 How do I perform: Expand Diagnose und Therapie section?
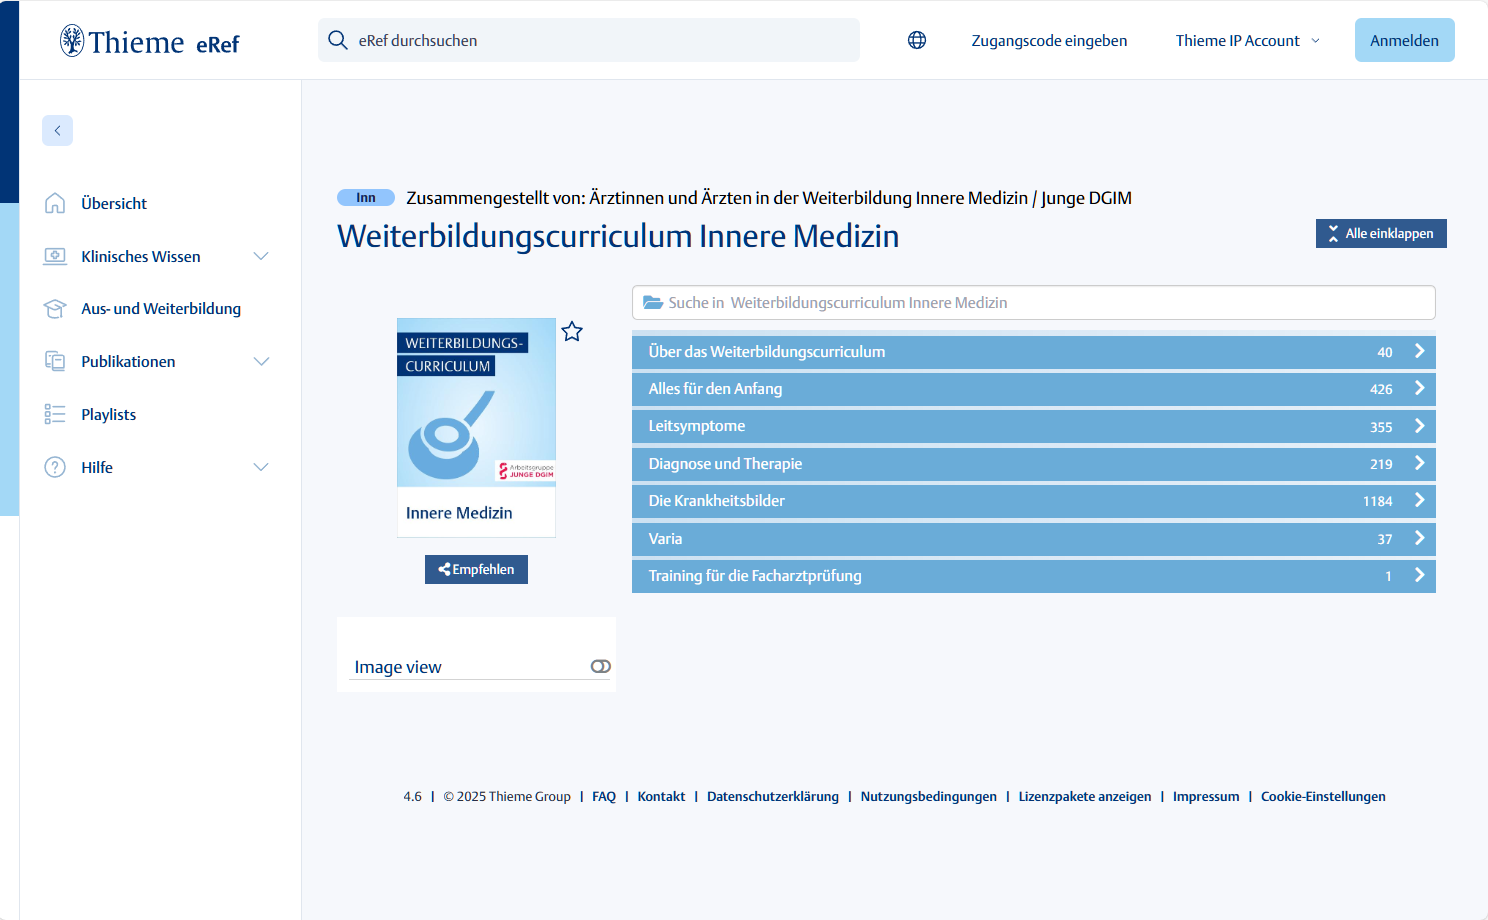click(x=1034, y=464)
